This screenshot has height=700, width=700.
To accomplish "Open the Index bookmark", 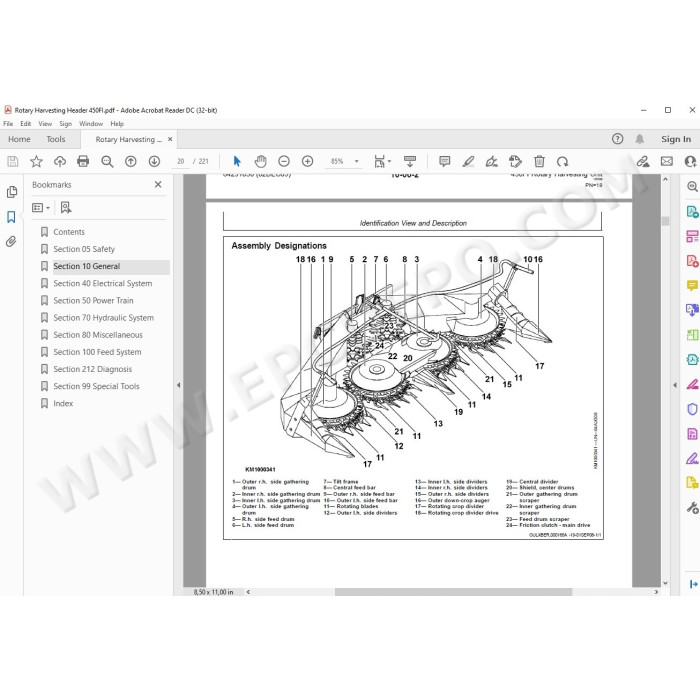I will click(63, 403).
